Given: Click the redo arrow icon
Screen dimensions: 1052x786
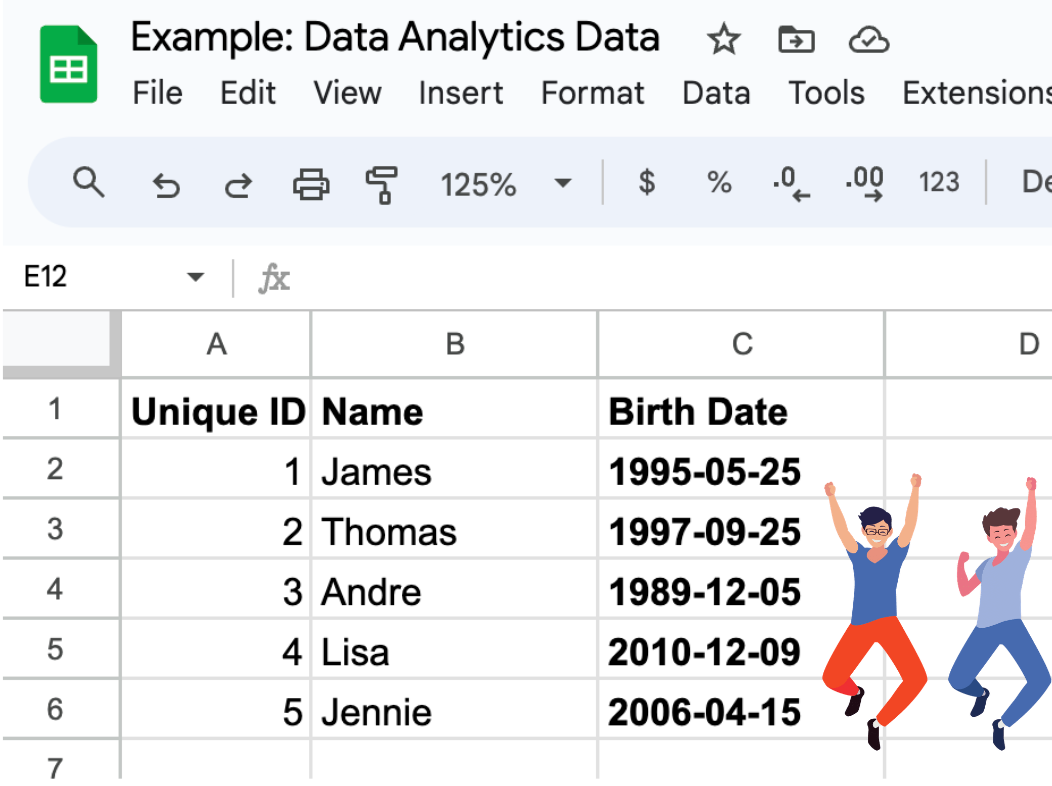Looking at the screenshot, I should [x=238, y=185].
